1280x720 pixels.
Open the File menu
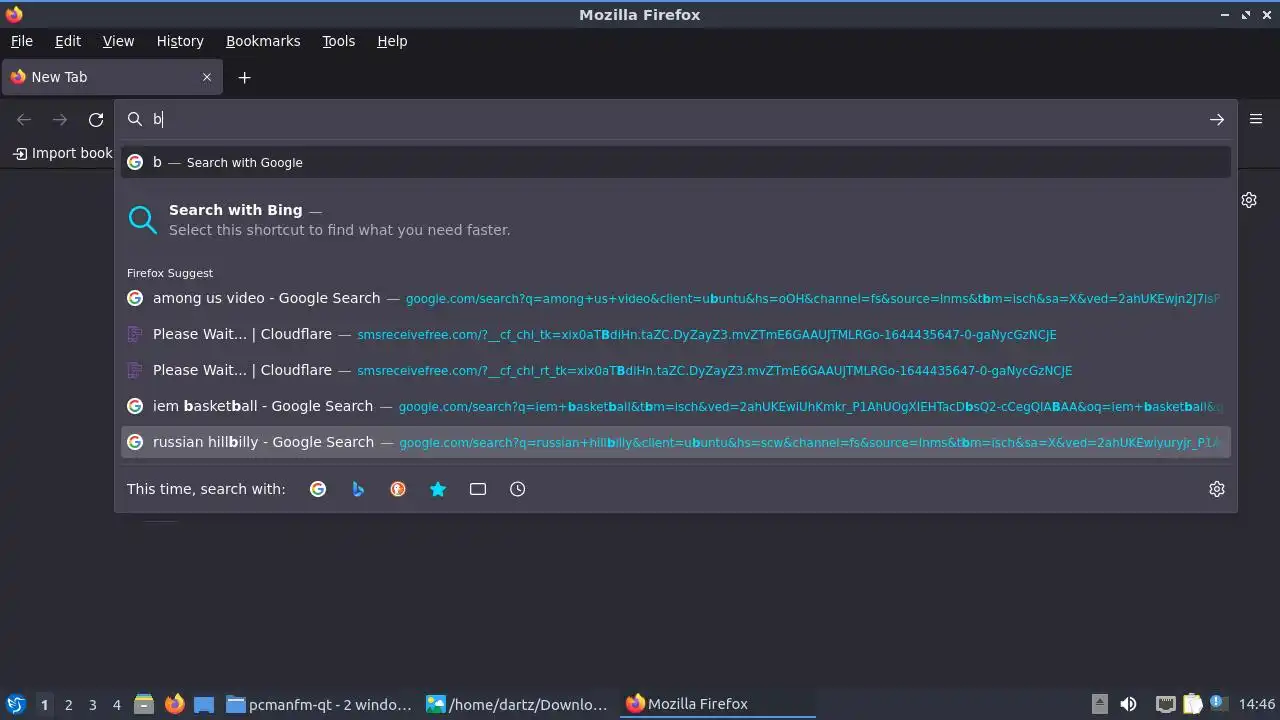click(x=21, y=41)
